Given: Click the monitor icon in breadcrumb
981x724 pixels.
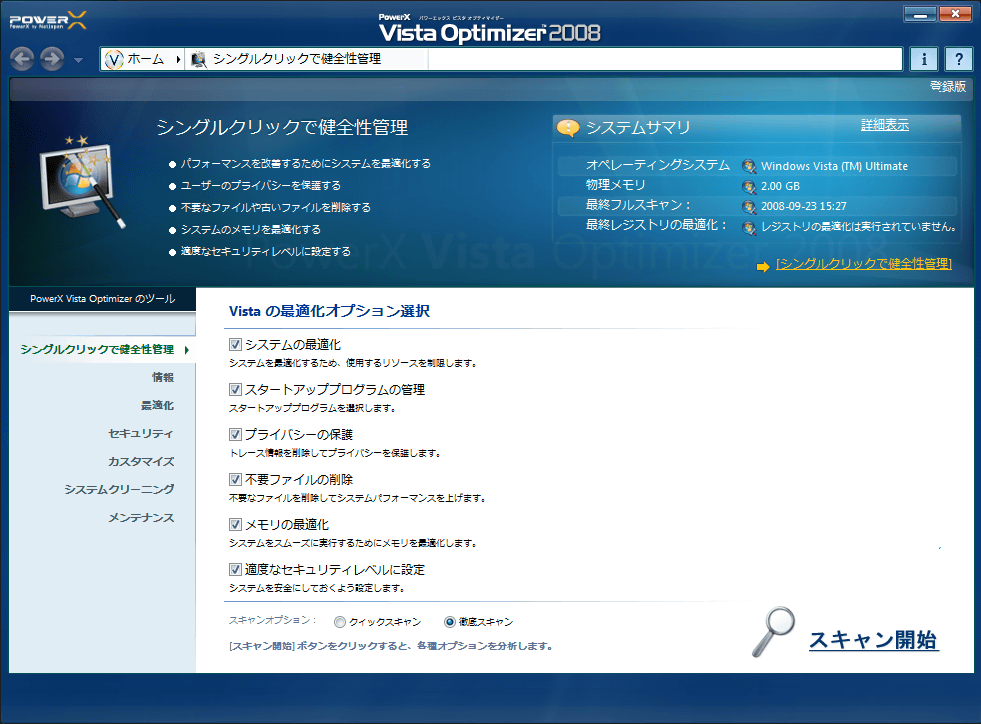Looking at the screenshot, I should click(198, 59).
